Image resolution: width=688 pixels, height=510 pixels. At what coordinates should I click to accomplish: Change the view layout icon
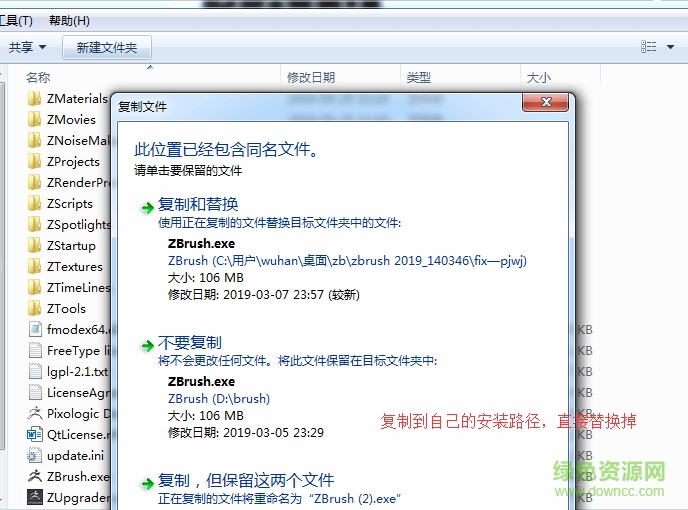click(x=649, y=47)
